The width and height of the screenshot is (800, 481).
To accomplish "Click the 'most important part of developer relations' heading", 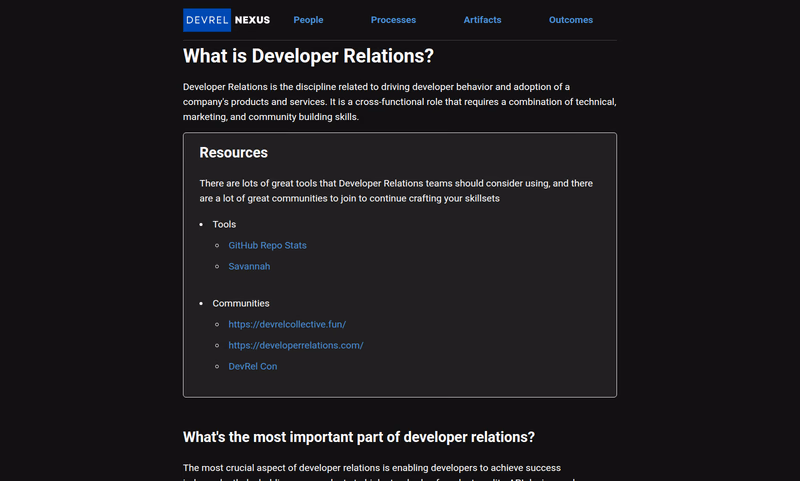I will coord(359,437).
